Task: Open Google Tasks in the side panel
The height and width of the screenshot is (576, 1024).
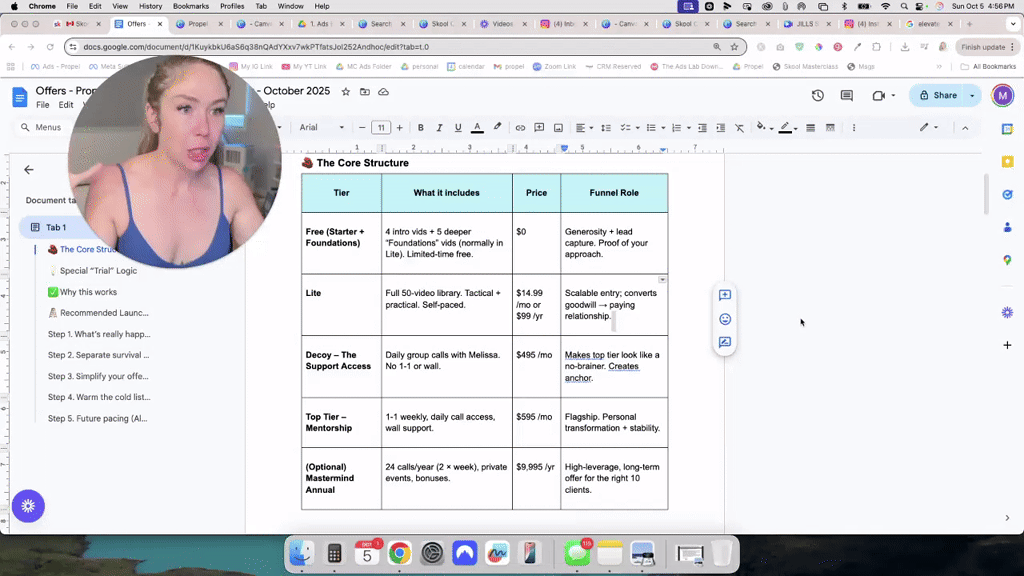Action: point(1007,195)
